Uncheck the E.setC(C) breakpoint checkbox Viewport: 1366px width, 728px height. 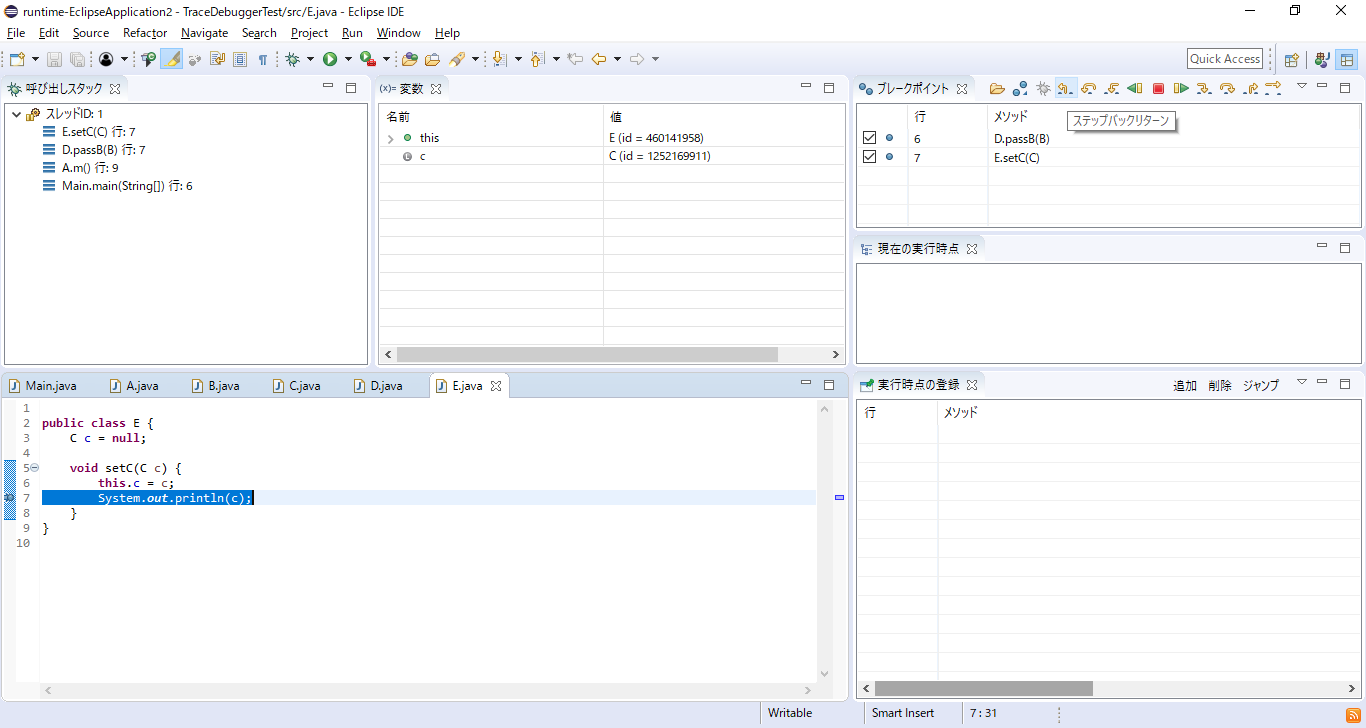pyautogui.click(x=869, y=157)
